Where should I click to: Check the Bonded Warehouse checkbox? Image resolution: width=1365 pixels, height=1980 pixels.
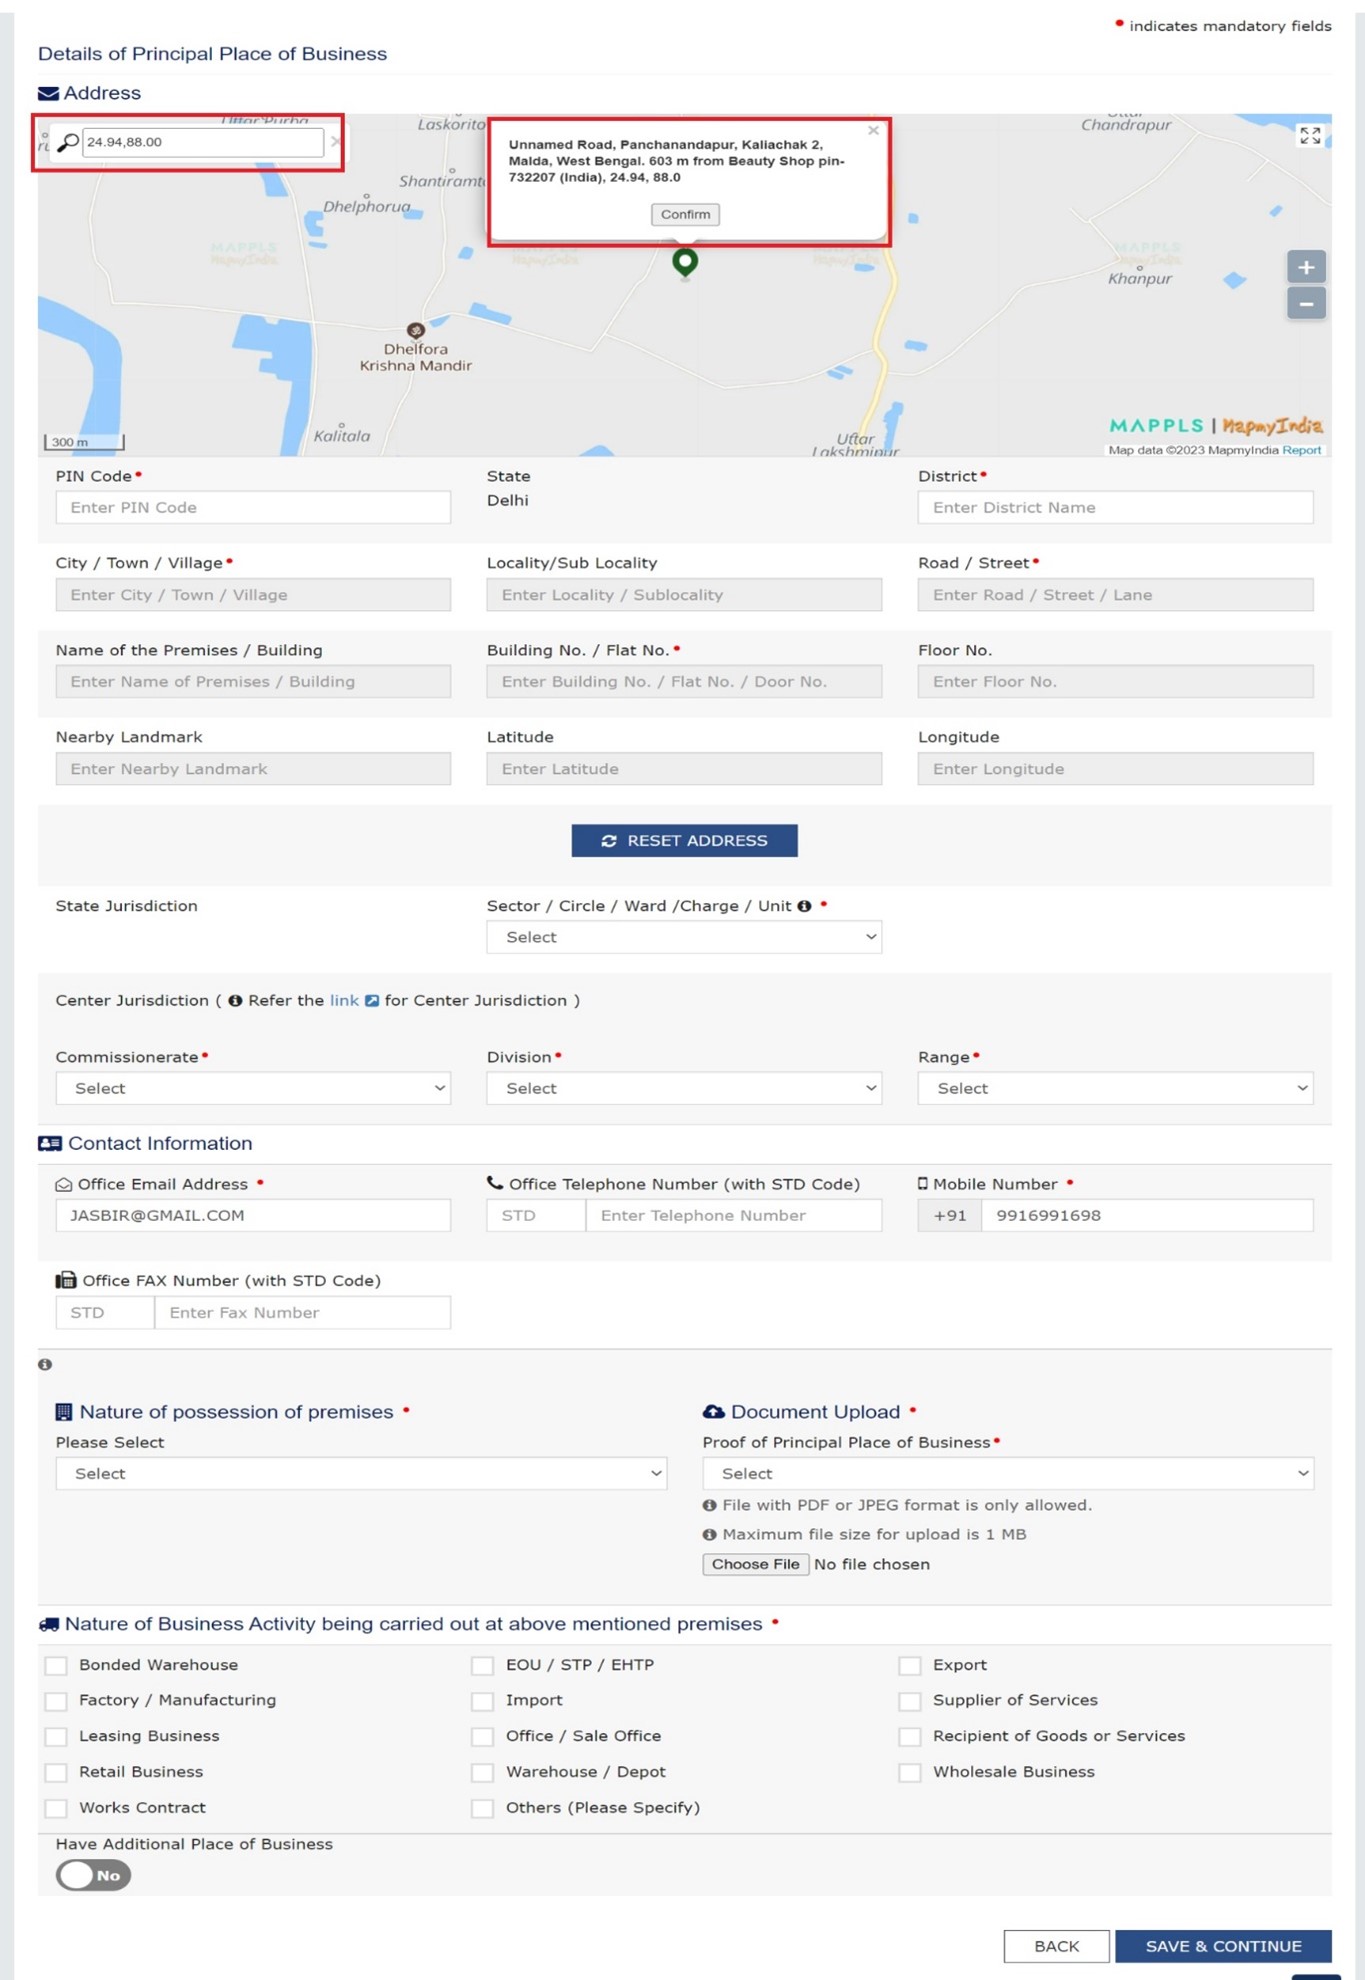57,1665
